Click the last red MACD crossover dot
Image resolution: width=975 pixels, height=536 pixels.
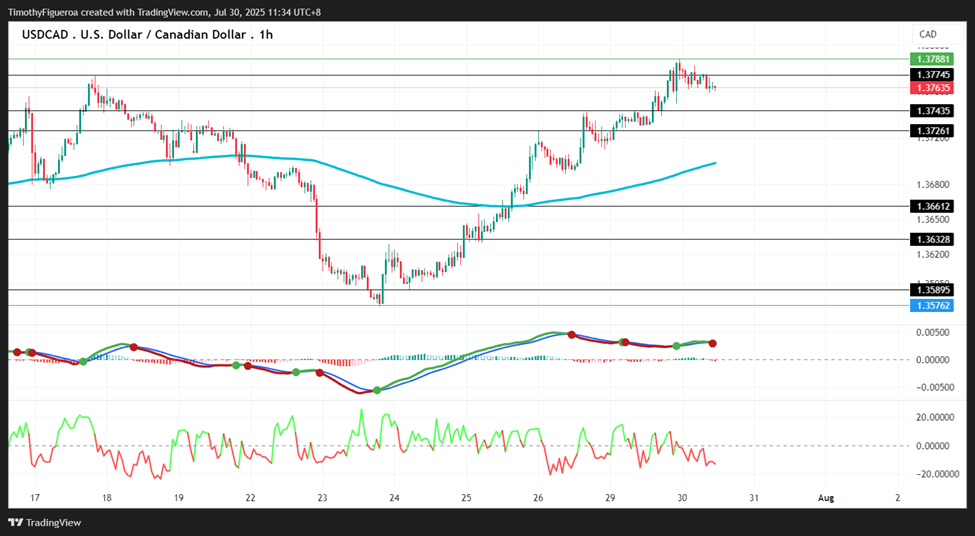pyautogui.click(x=713, y=343)
